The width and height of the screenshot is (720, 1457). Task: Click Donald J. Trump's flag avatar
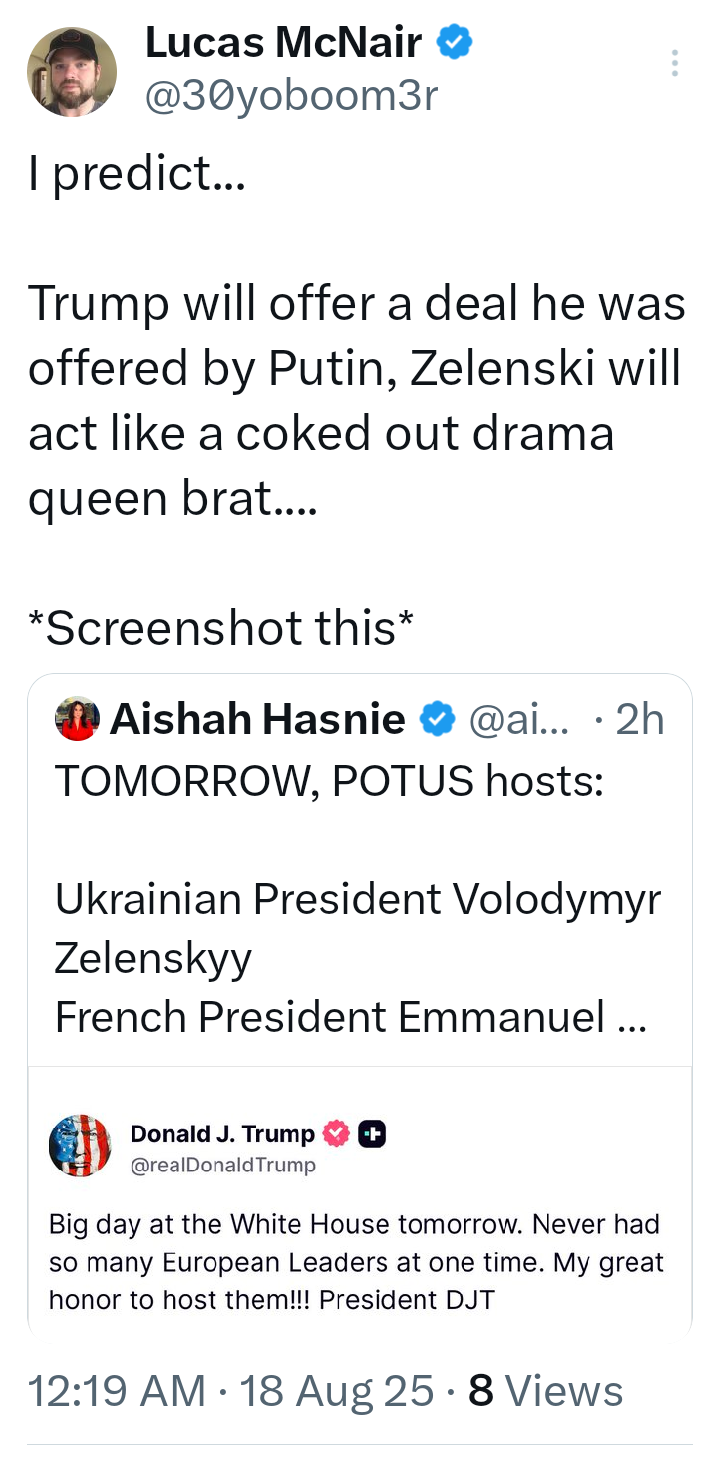pos(81,1145)
